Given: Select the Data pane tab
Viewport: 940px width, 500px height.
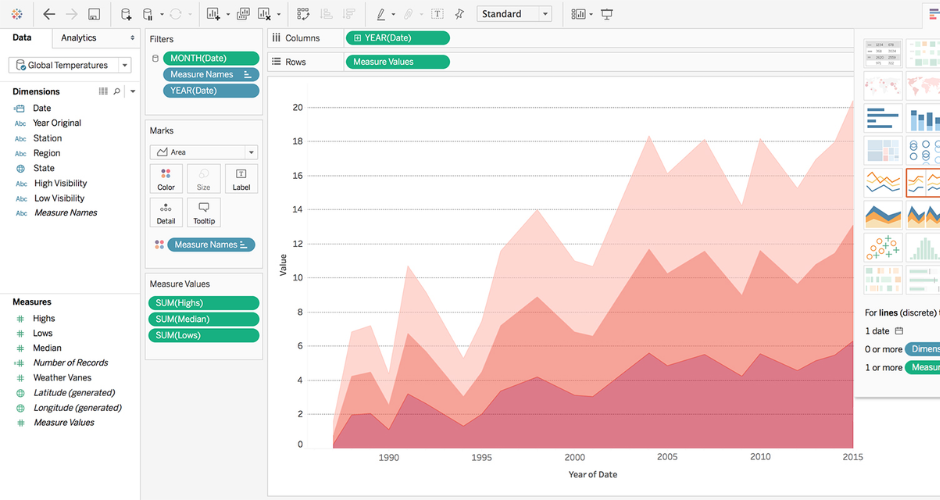Looking at the screenshot, I should tap(22, 38).
